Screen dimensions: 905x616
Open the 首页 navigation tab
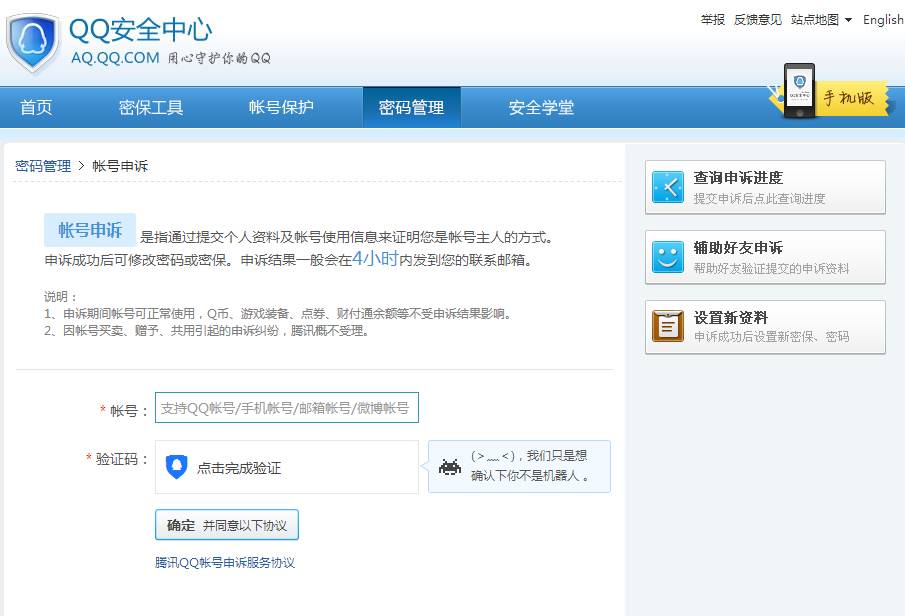click(36, 107)
